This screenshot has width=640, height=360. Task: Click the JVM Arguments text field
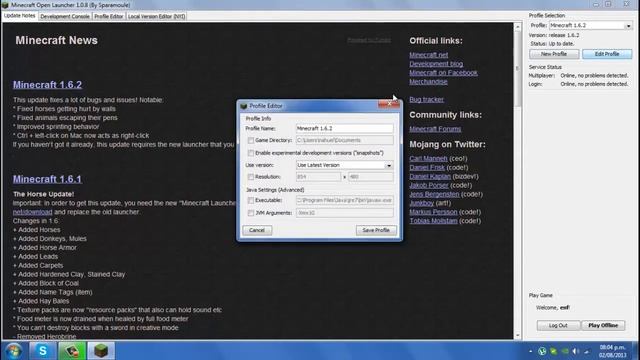point(344,213)
